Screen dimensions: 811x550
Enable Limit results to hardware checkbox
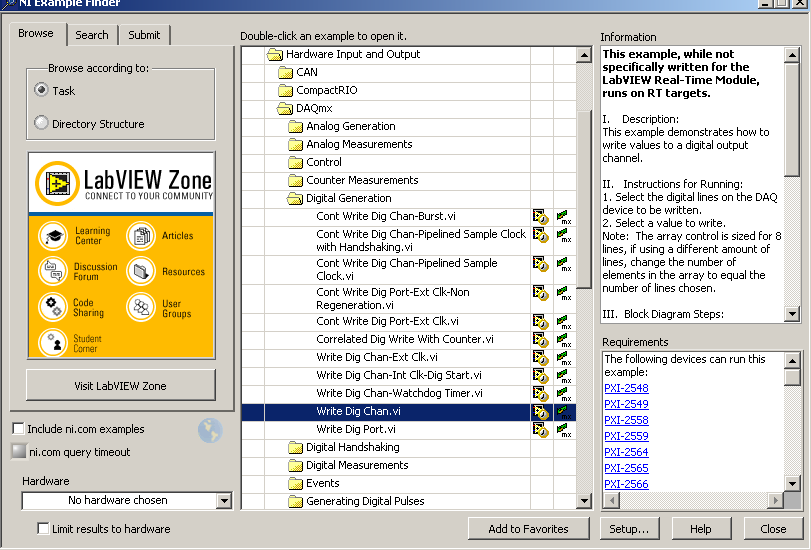pyautogui.click(x=43, y=528)
